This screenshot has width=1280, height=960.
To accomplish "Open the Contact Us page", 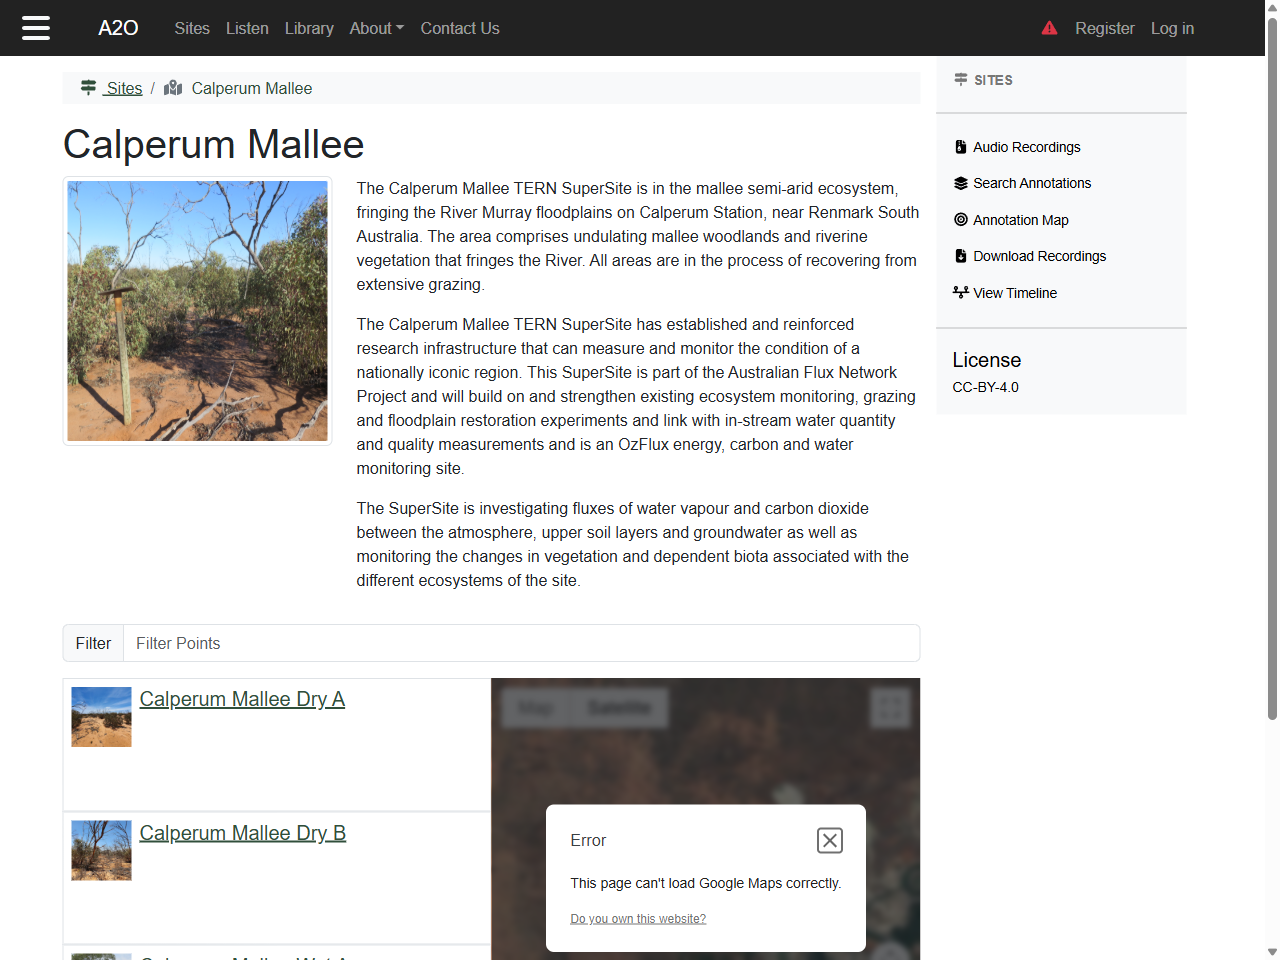I will pyautogui.click(x=460, y=28).
